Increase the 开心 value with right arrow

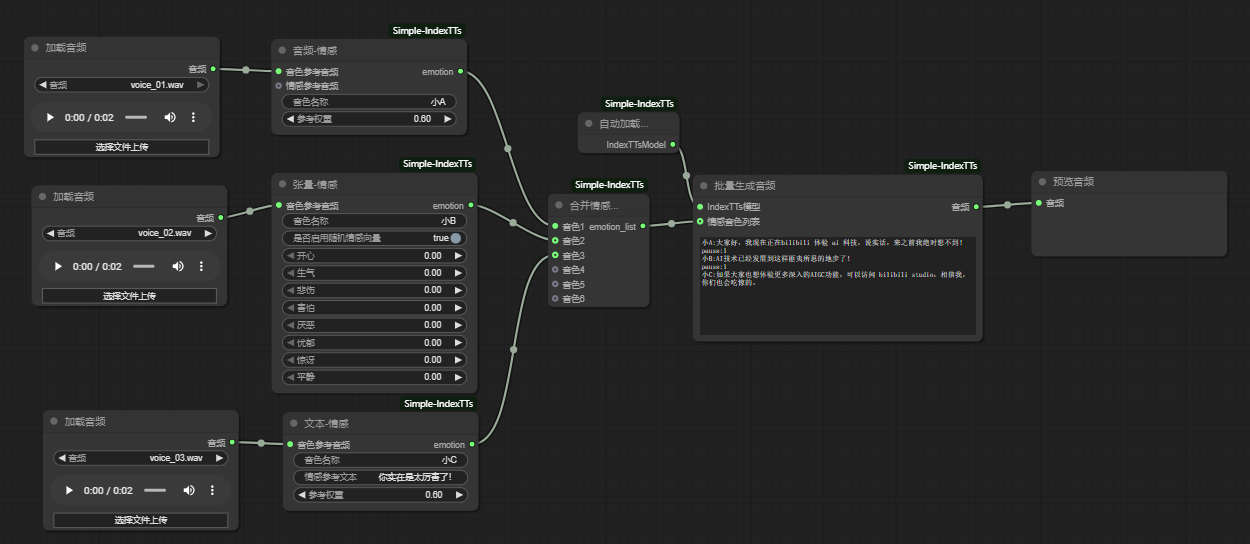[x=459, y=256]
